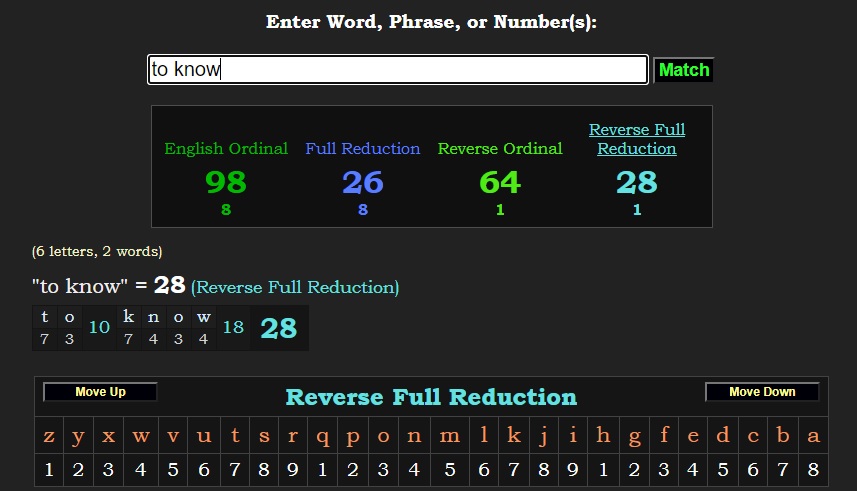The height and width of the screenshot is (491, 857).
Task: Click the phrase input field containing "to know"
Action: (x=398, y=69)
